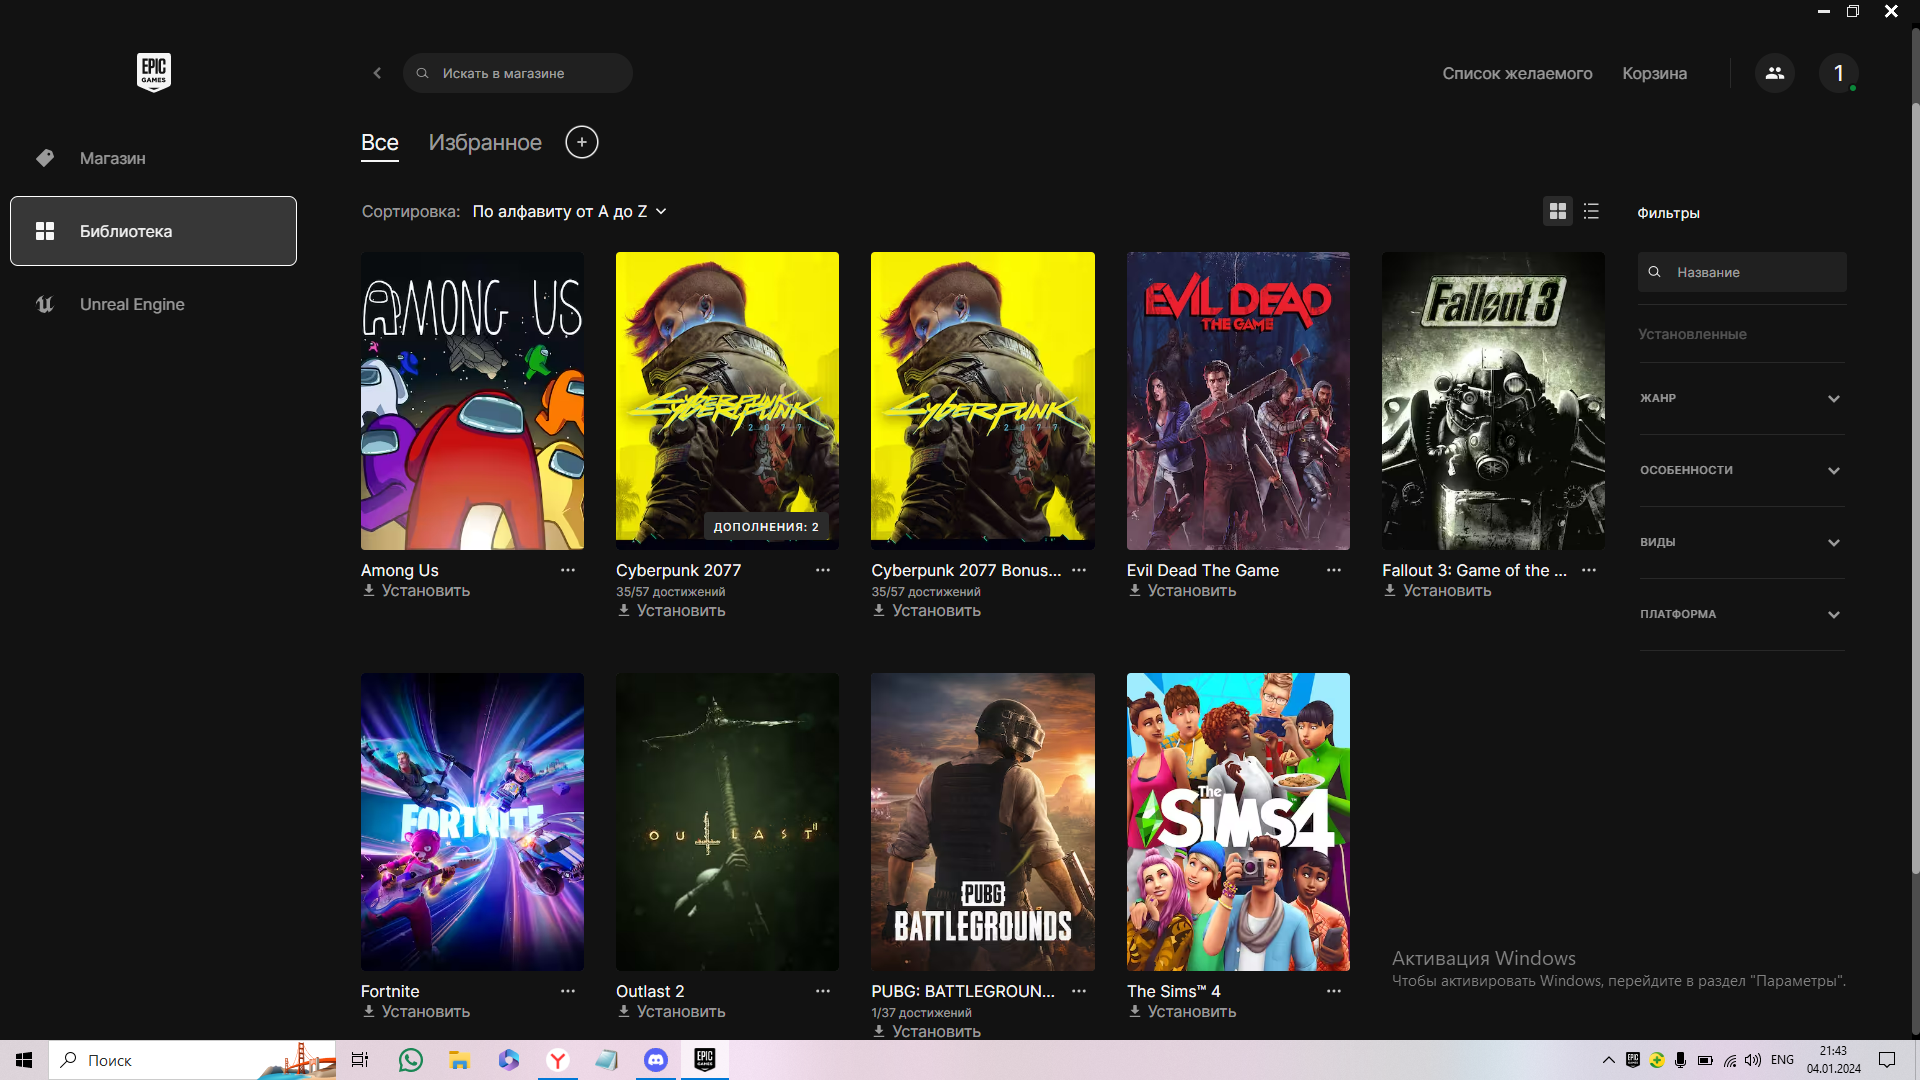
Task: Click the library vertical scrollbar
Action: click(1915, 490)
